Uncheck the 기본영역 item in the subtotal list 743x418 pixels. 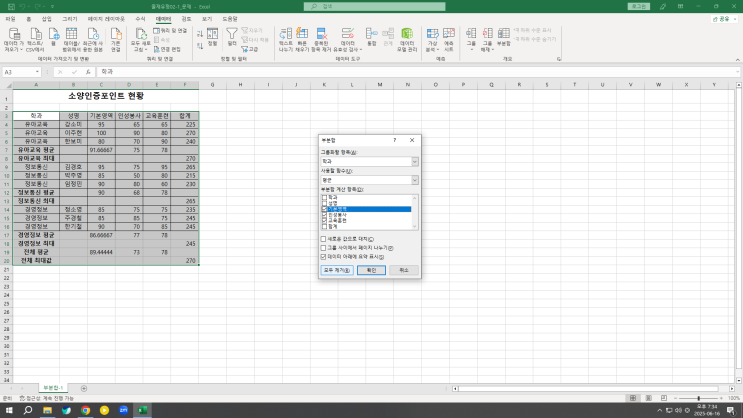pyautogui.click(x=325, y=209)
